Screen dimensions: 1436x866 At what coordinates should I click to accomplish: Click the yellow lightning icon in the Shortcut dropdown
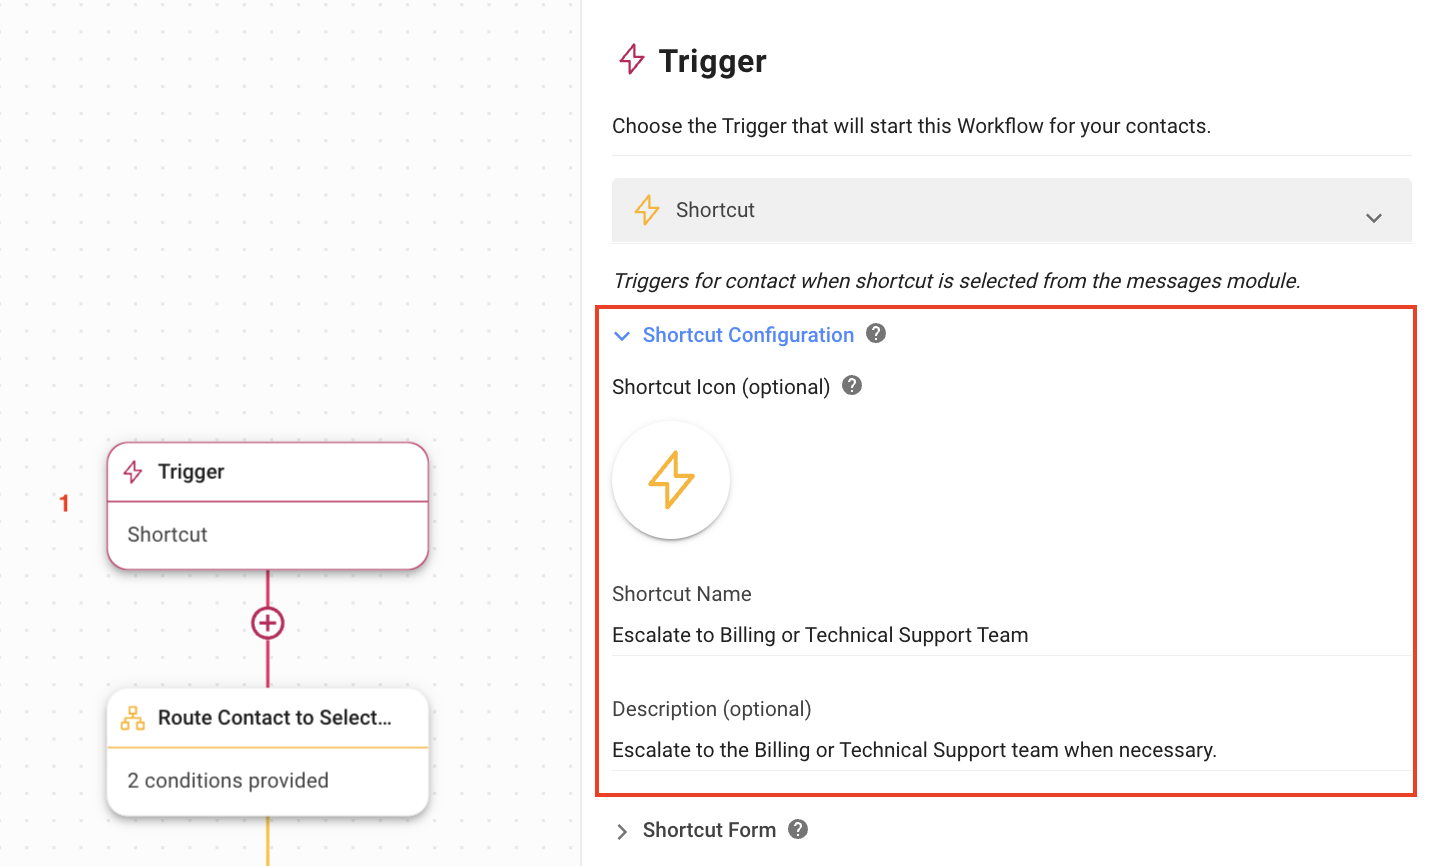[647, 210]
